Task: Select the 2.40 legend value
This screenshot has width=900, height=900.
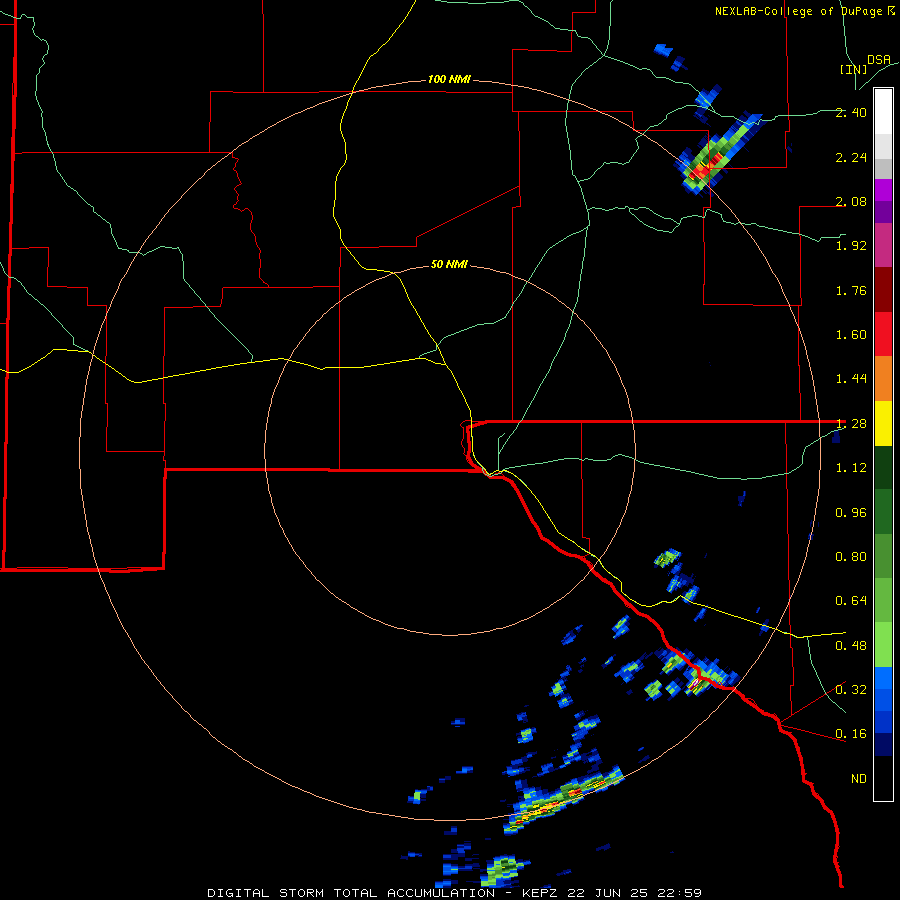Action: [x=851, y=112]
